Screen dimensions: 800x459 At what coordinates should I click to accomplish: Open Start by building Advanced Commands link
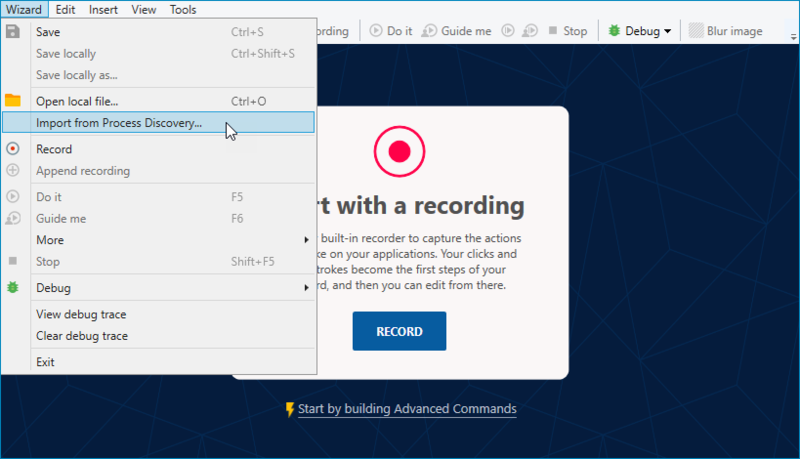(x=407, y=409)
